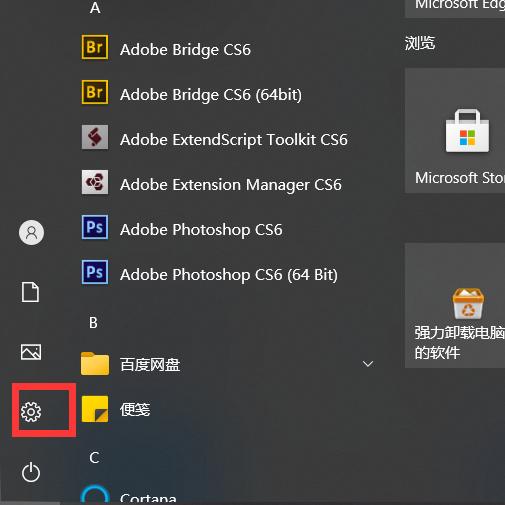The width and height of the screenshot is (505, 505).
Task: Click the Adobe Photoshop CS6 Ps icon
Action: pos(95,227)
